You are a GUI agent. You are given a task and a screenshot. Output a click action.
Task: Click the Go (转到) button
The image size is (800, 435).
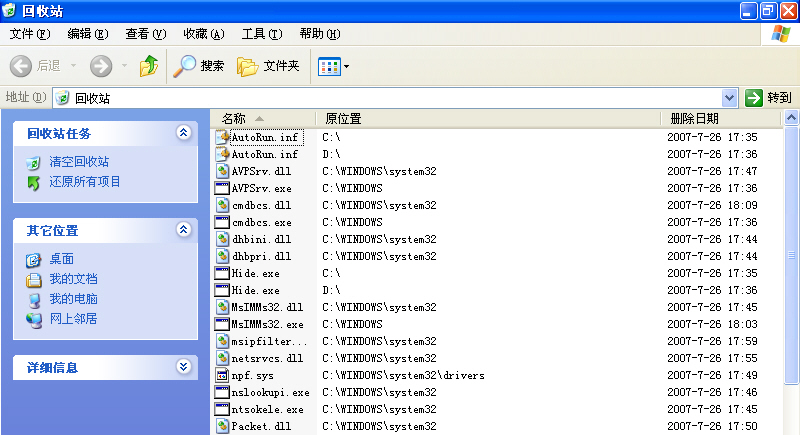point(768,98)
